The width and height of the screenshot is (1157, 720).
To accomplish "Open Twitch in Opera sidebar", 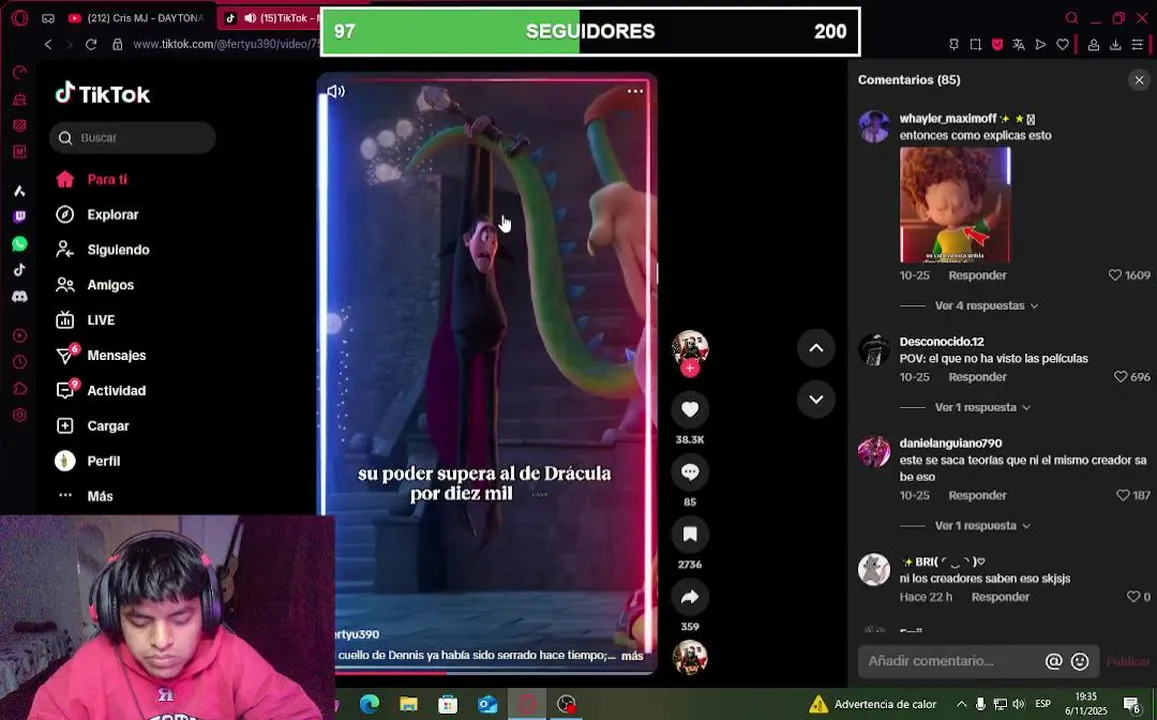I will click(x=20, y=217).
